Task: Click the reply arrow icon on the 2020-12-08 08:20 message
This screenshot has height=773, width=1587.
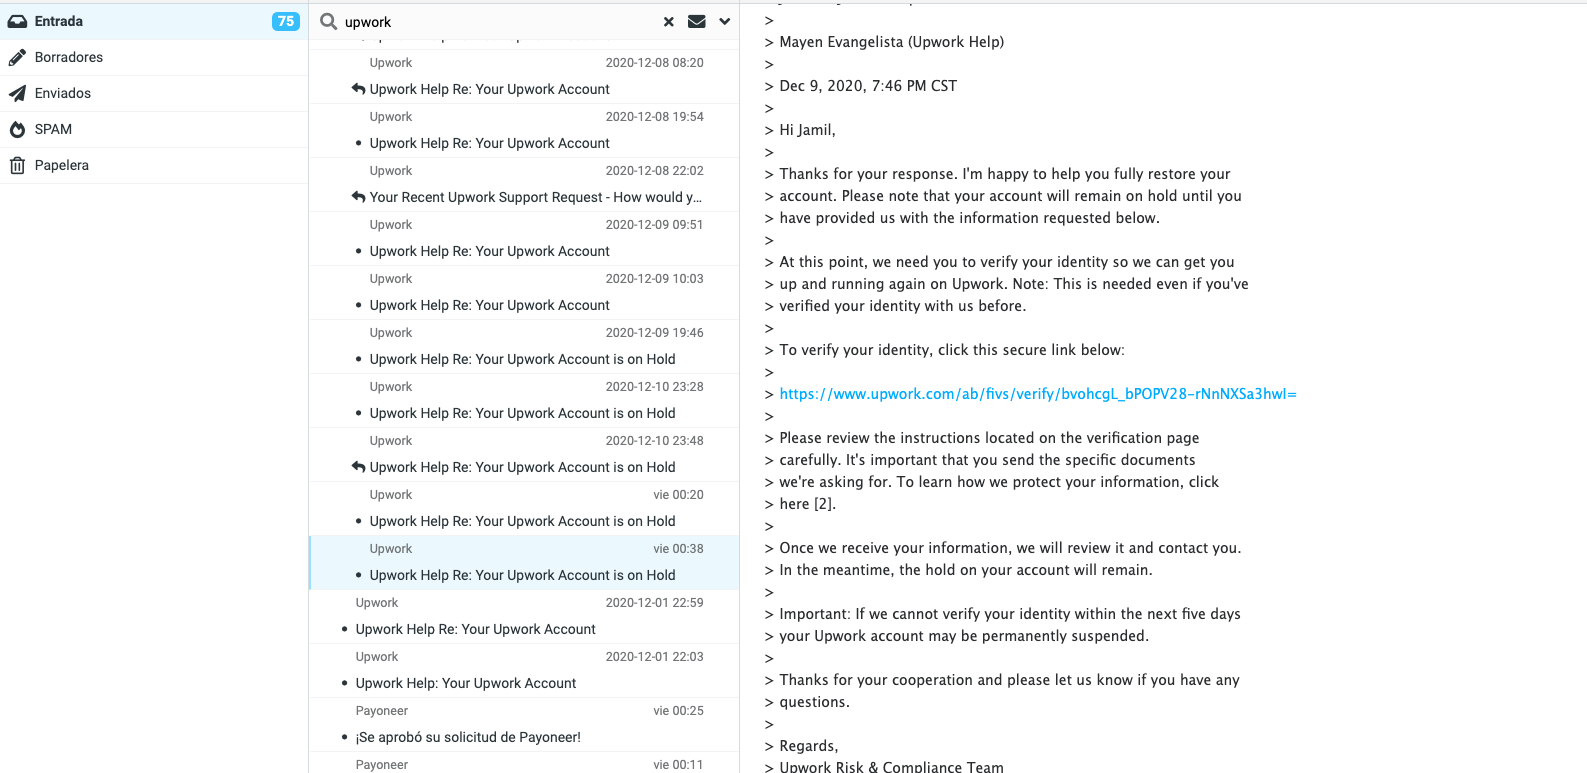Action: click(x=358, y=89)
